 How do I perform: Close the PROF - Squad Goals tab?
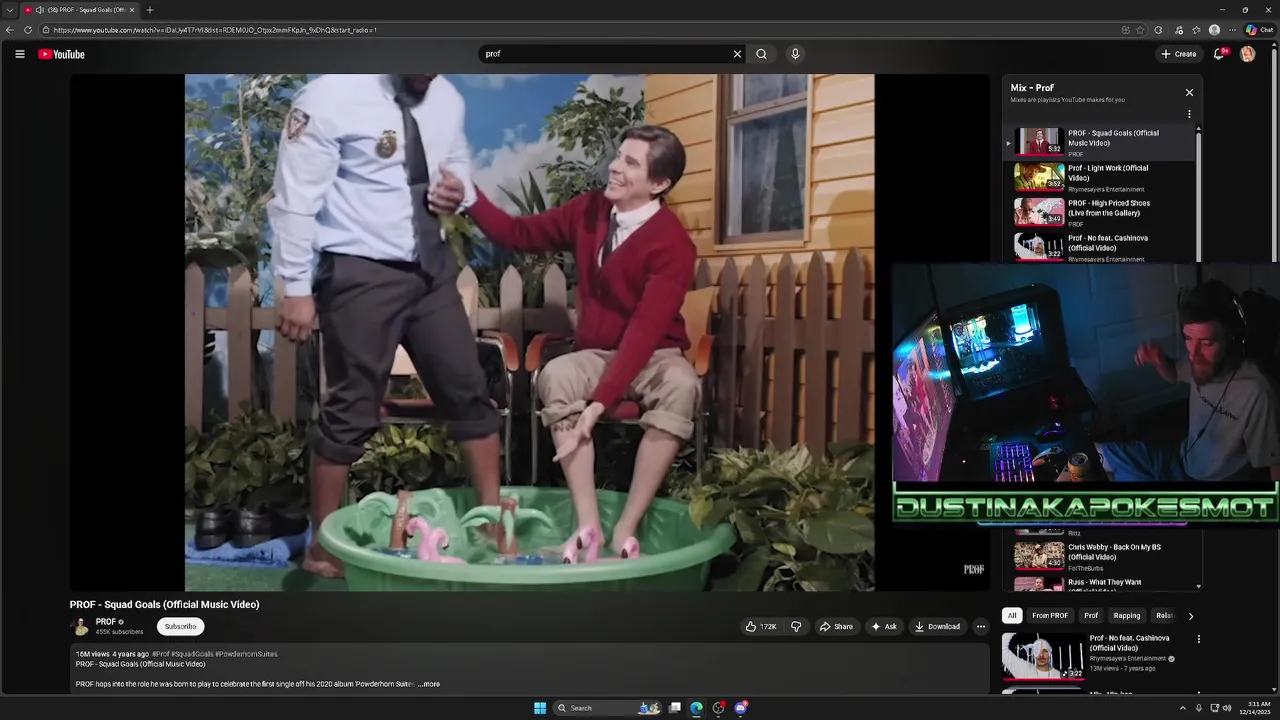pos(132,10)
